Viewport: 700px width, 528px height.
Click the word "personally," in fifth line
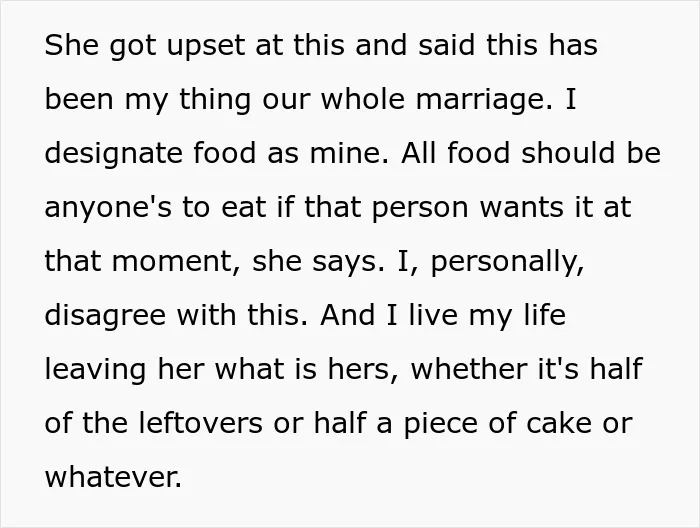(507, 263)
